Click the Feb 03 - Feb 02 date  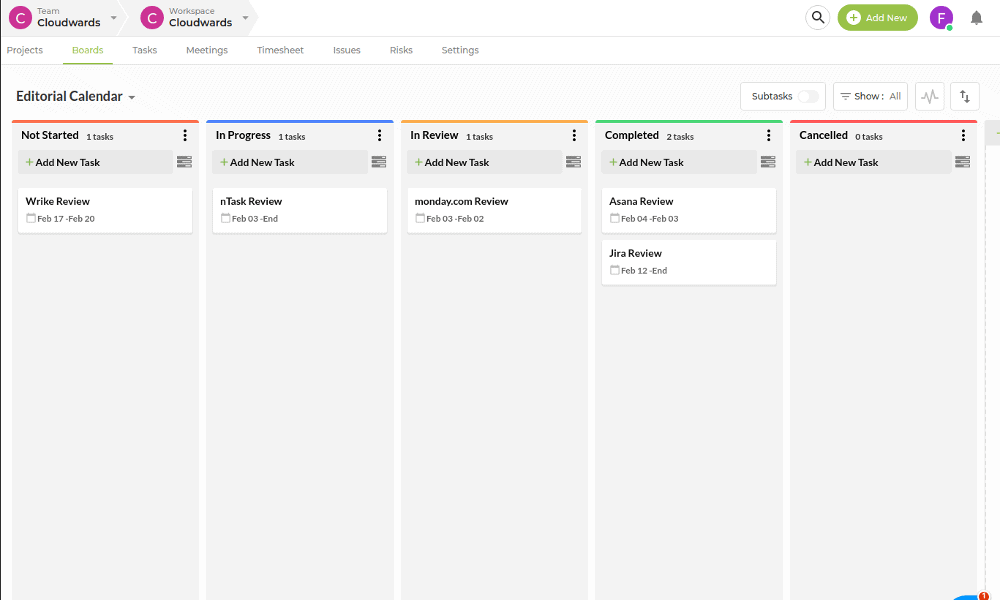coord(455,219)
